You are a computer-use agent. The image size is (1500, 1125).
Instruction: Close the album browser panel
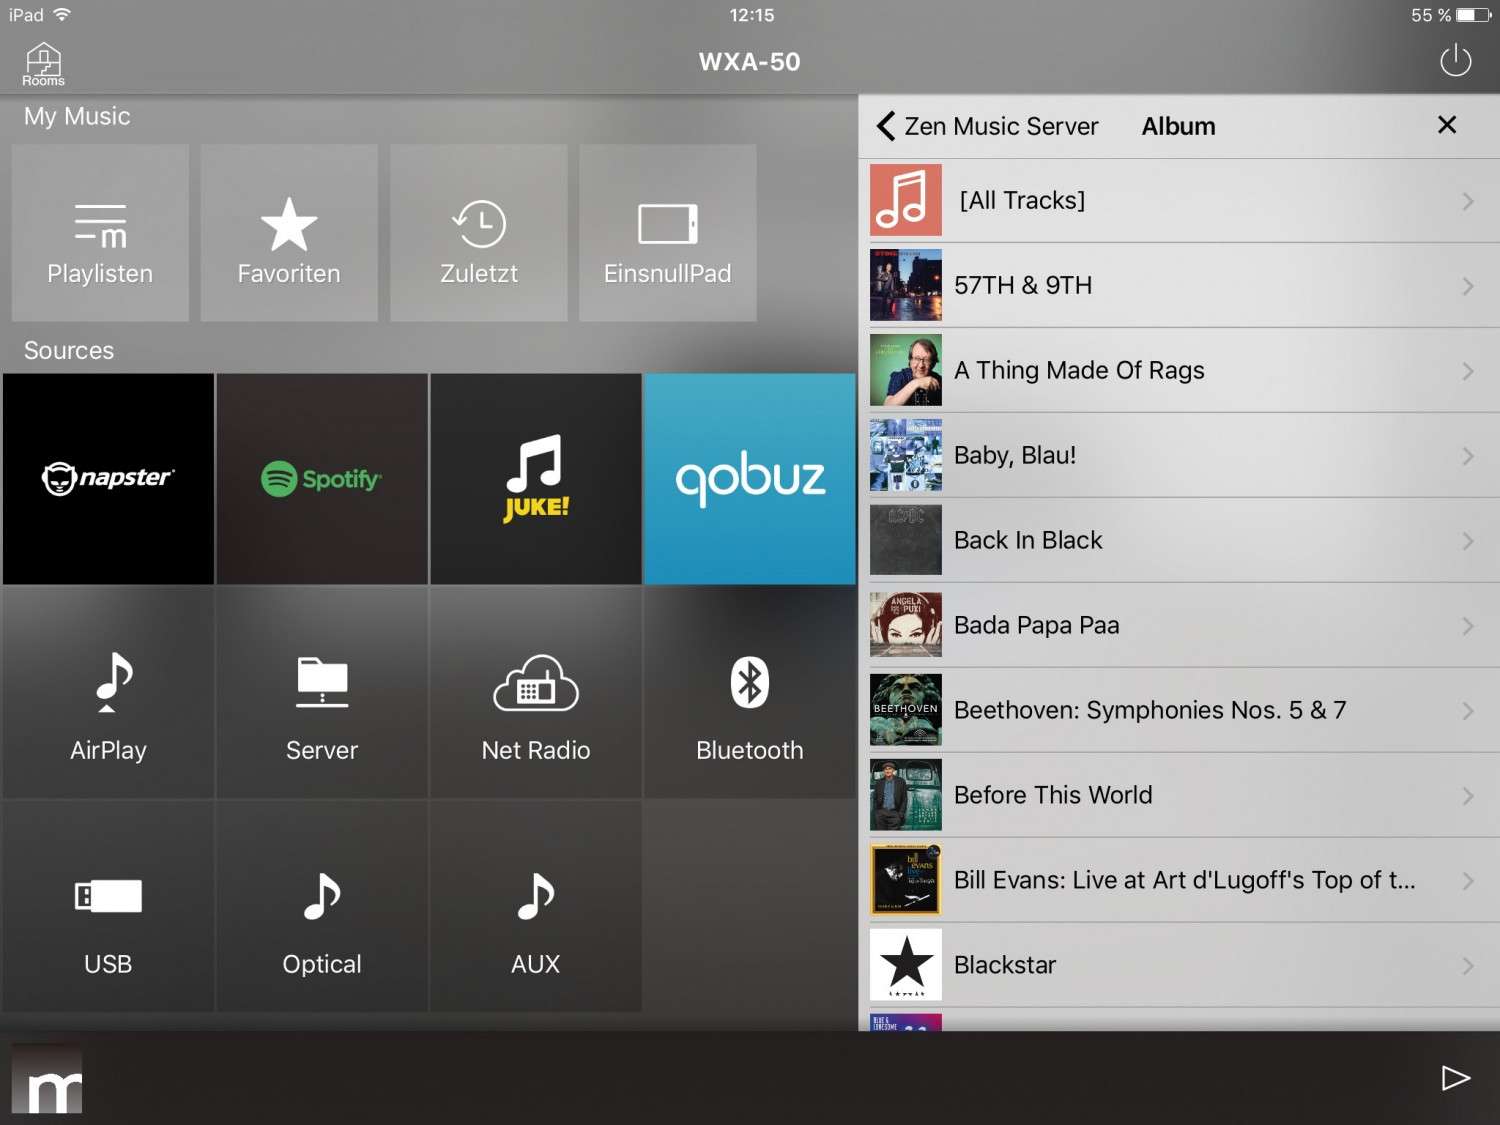tap(1446, 125)
